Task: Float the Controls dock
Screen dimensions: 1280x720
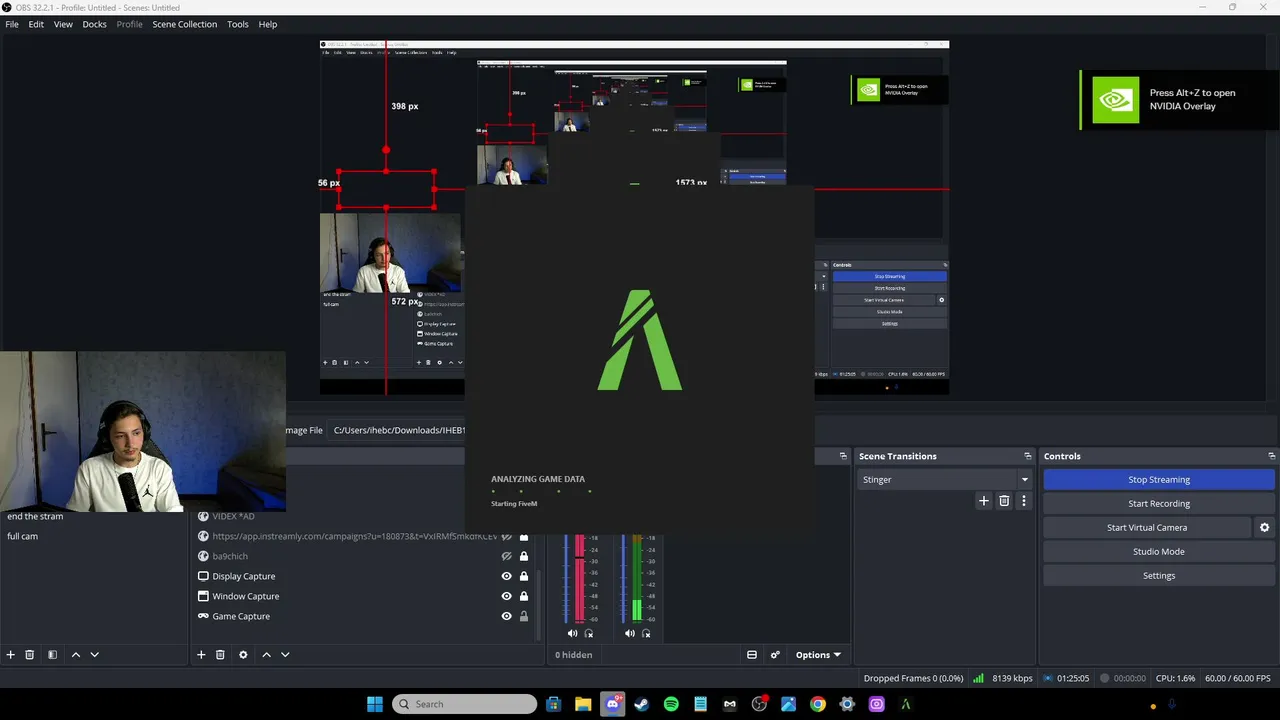Action: click(1271, 456)
